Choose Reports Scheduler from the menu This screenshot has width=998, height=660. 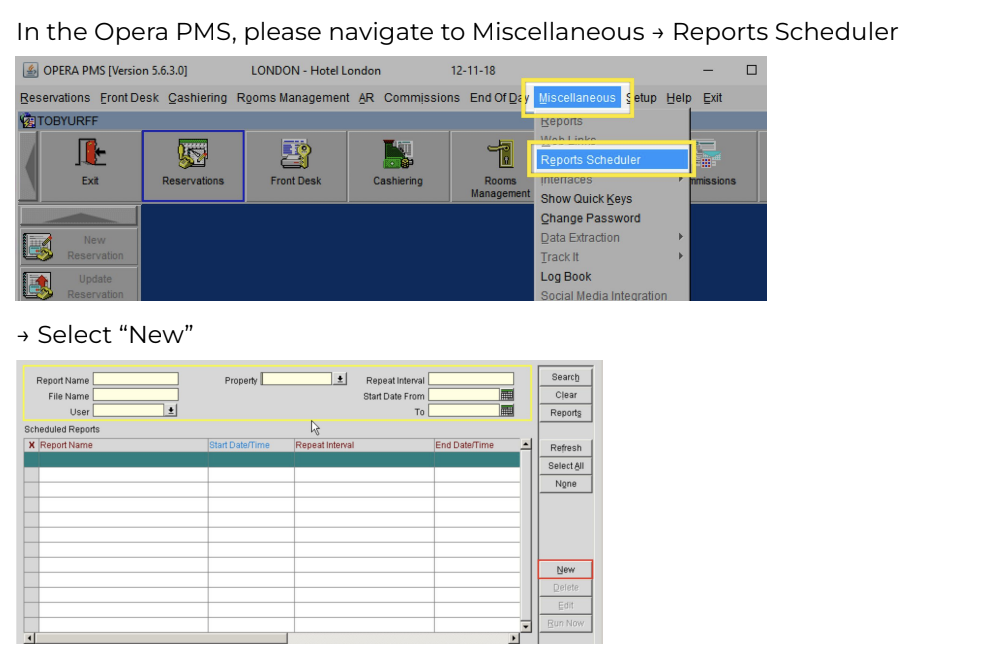coord(611,160)
